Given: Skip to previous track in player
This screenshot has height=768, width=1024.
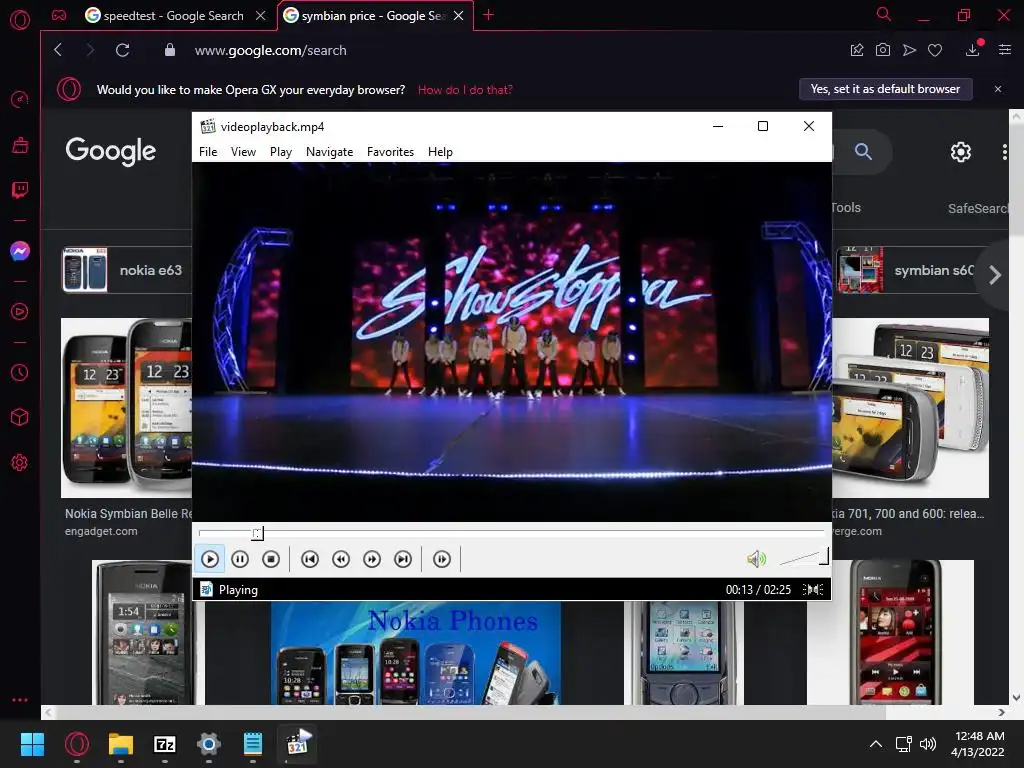Looking at the screenshot, I should click(310, 559).
